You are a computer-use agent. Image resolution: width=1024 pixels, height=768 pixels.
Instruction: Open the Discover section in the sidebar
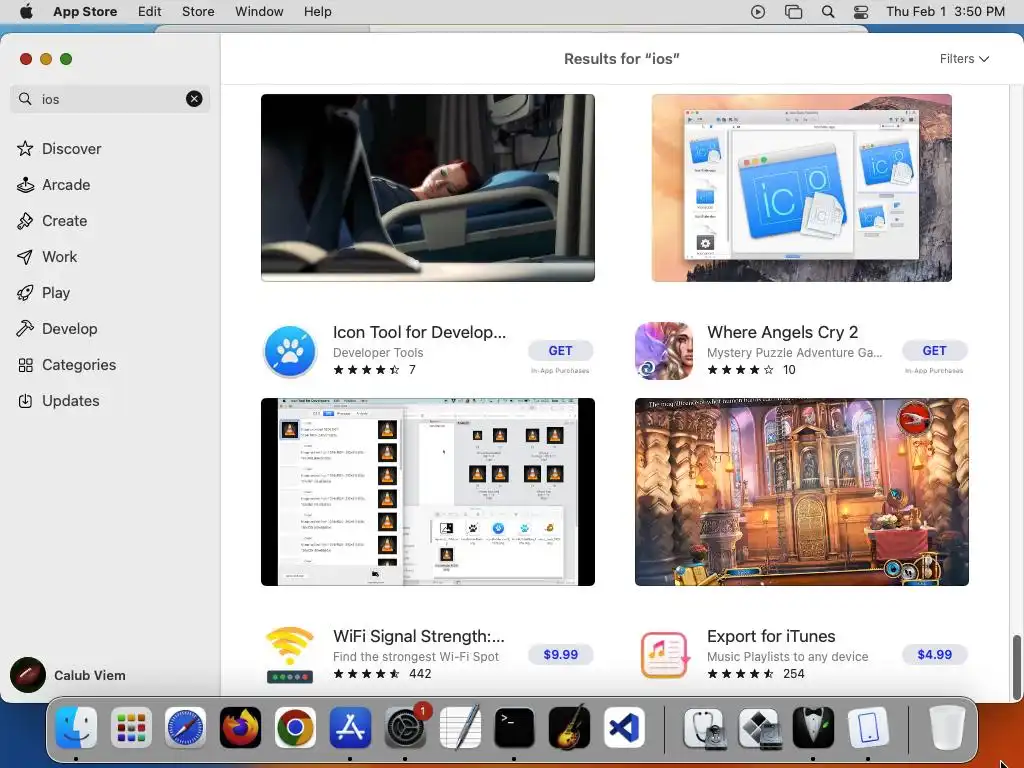point(59,149)
